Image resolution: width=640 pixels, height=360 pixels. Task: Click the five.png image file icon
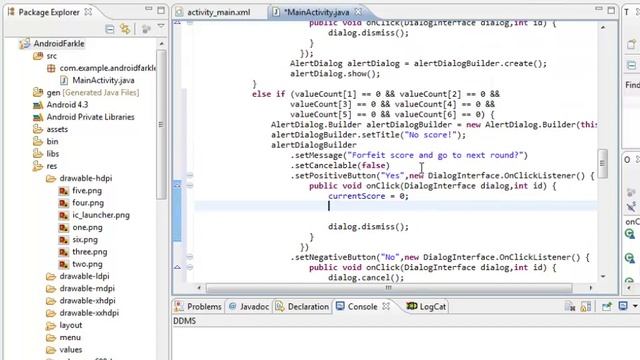pyautogui.click(x=64, y=191)
